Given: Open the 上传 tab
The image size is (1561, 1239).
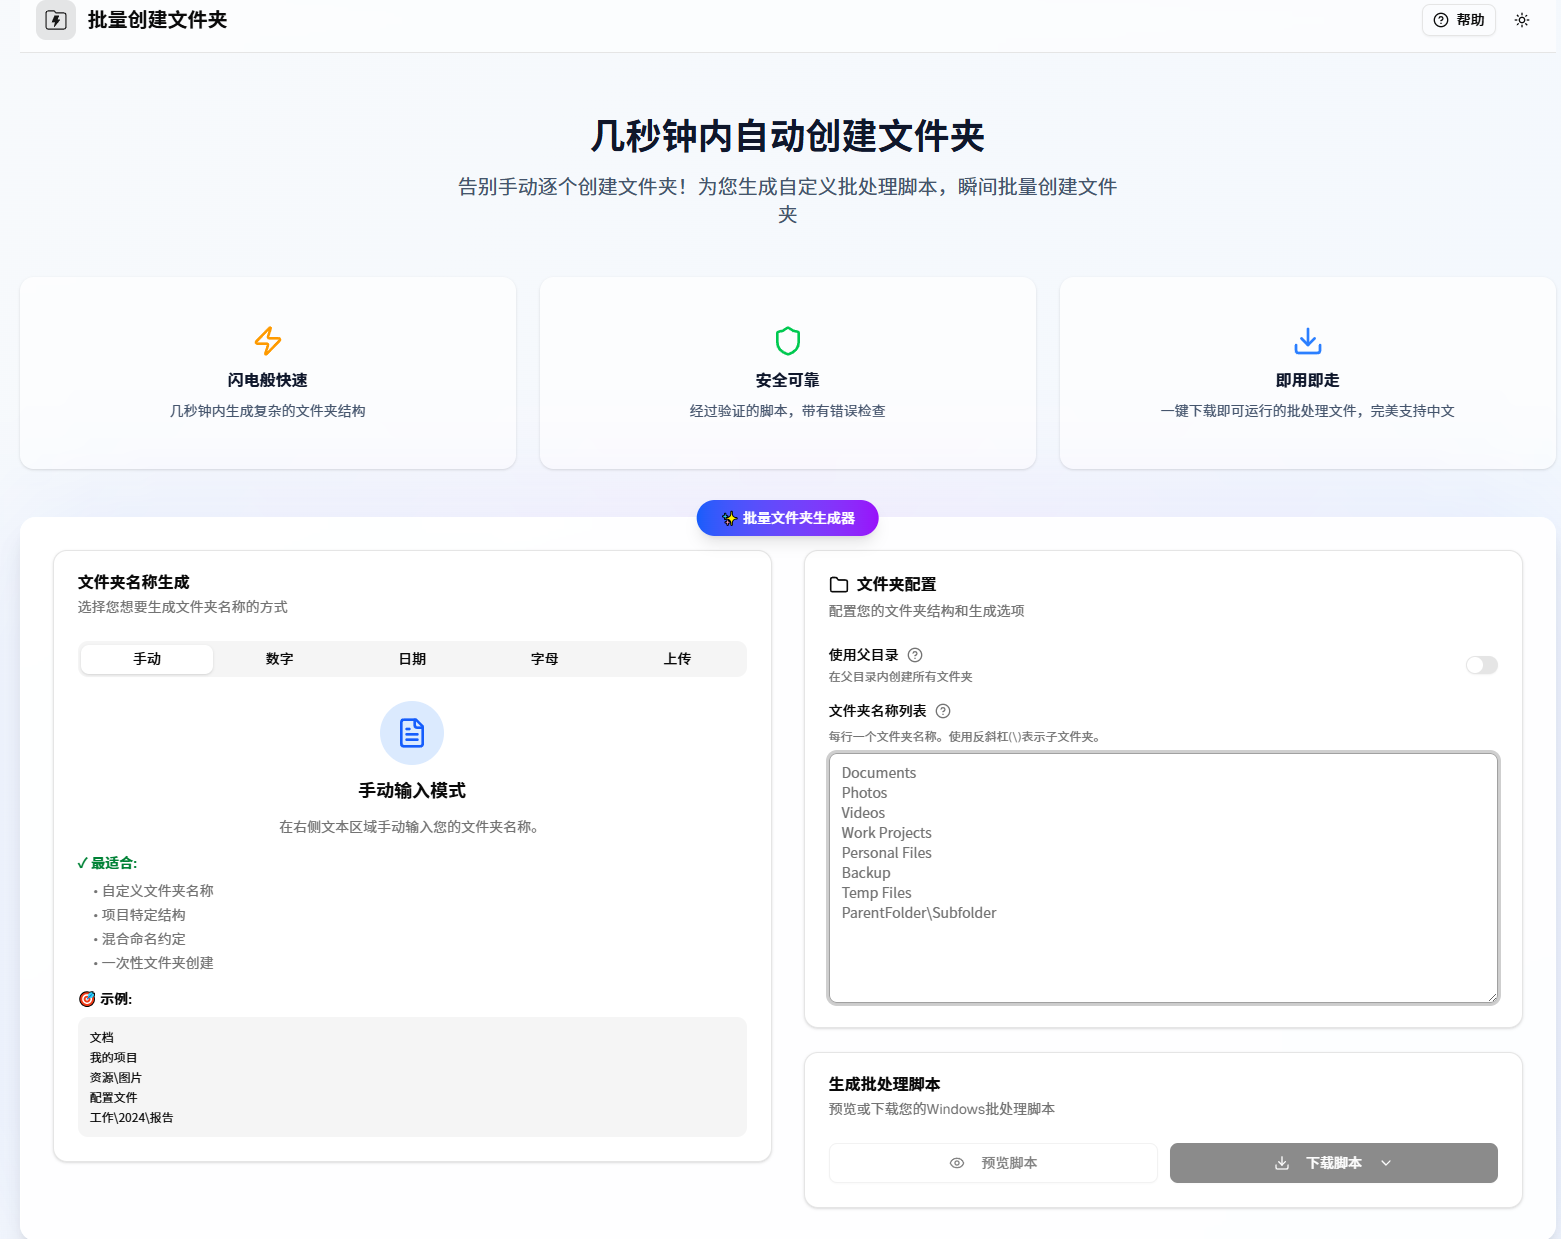Looking at the screenshot, I should (x=678, y=659).
